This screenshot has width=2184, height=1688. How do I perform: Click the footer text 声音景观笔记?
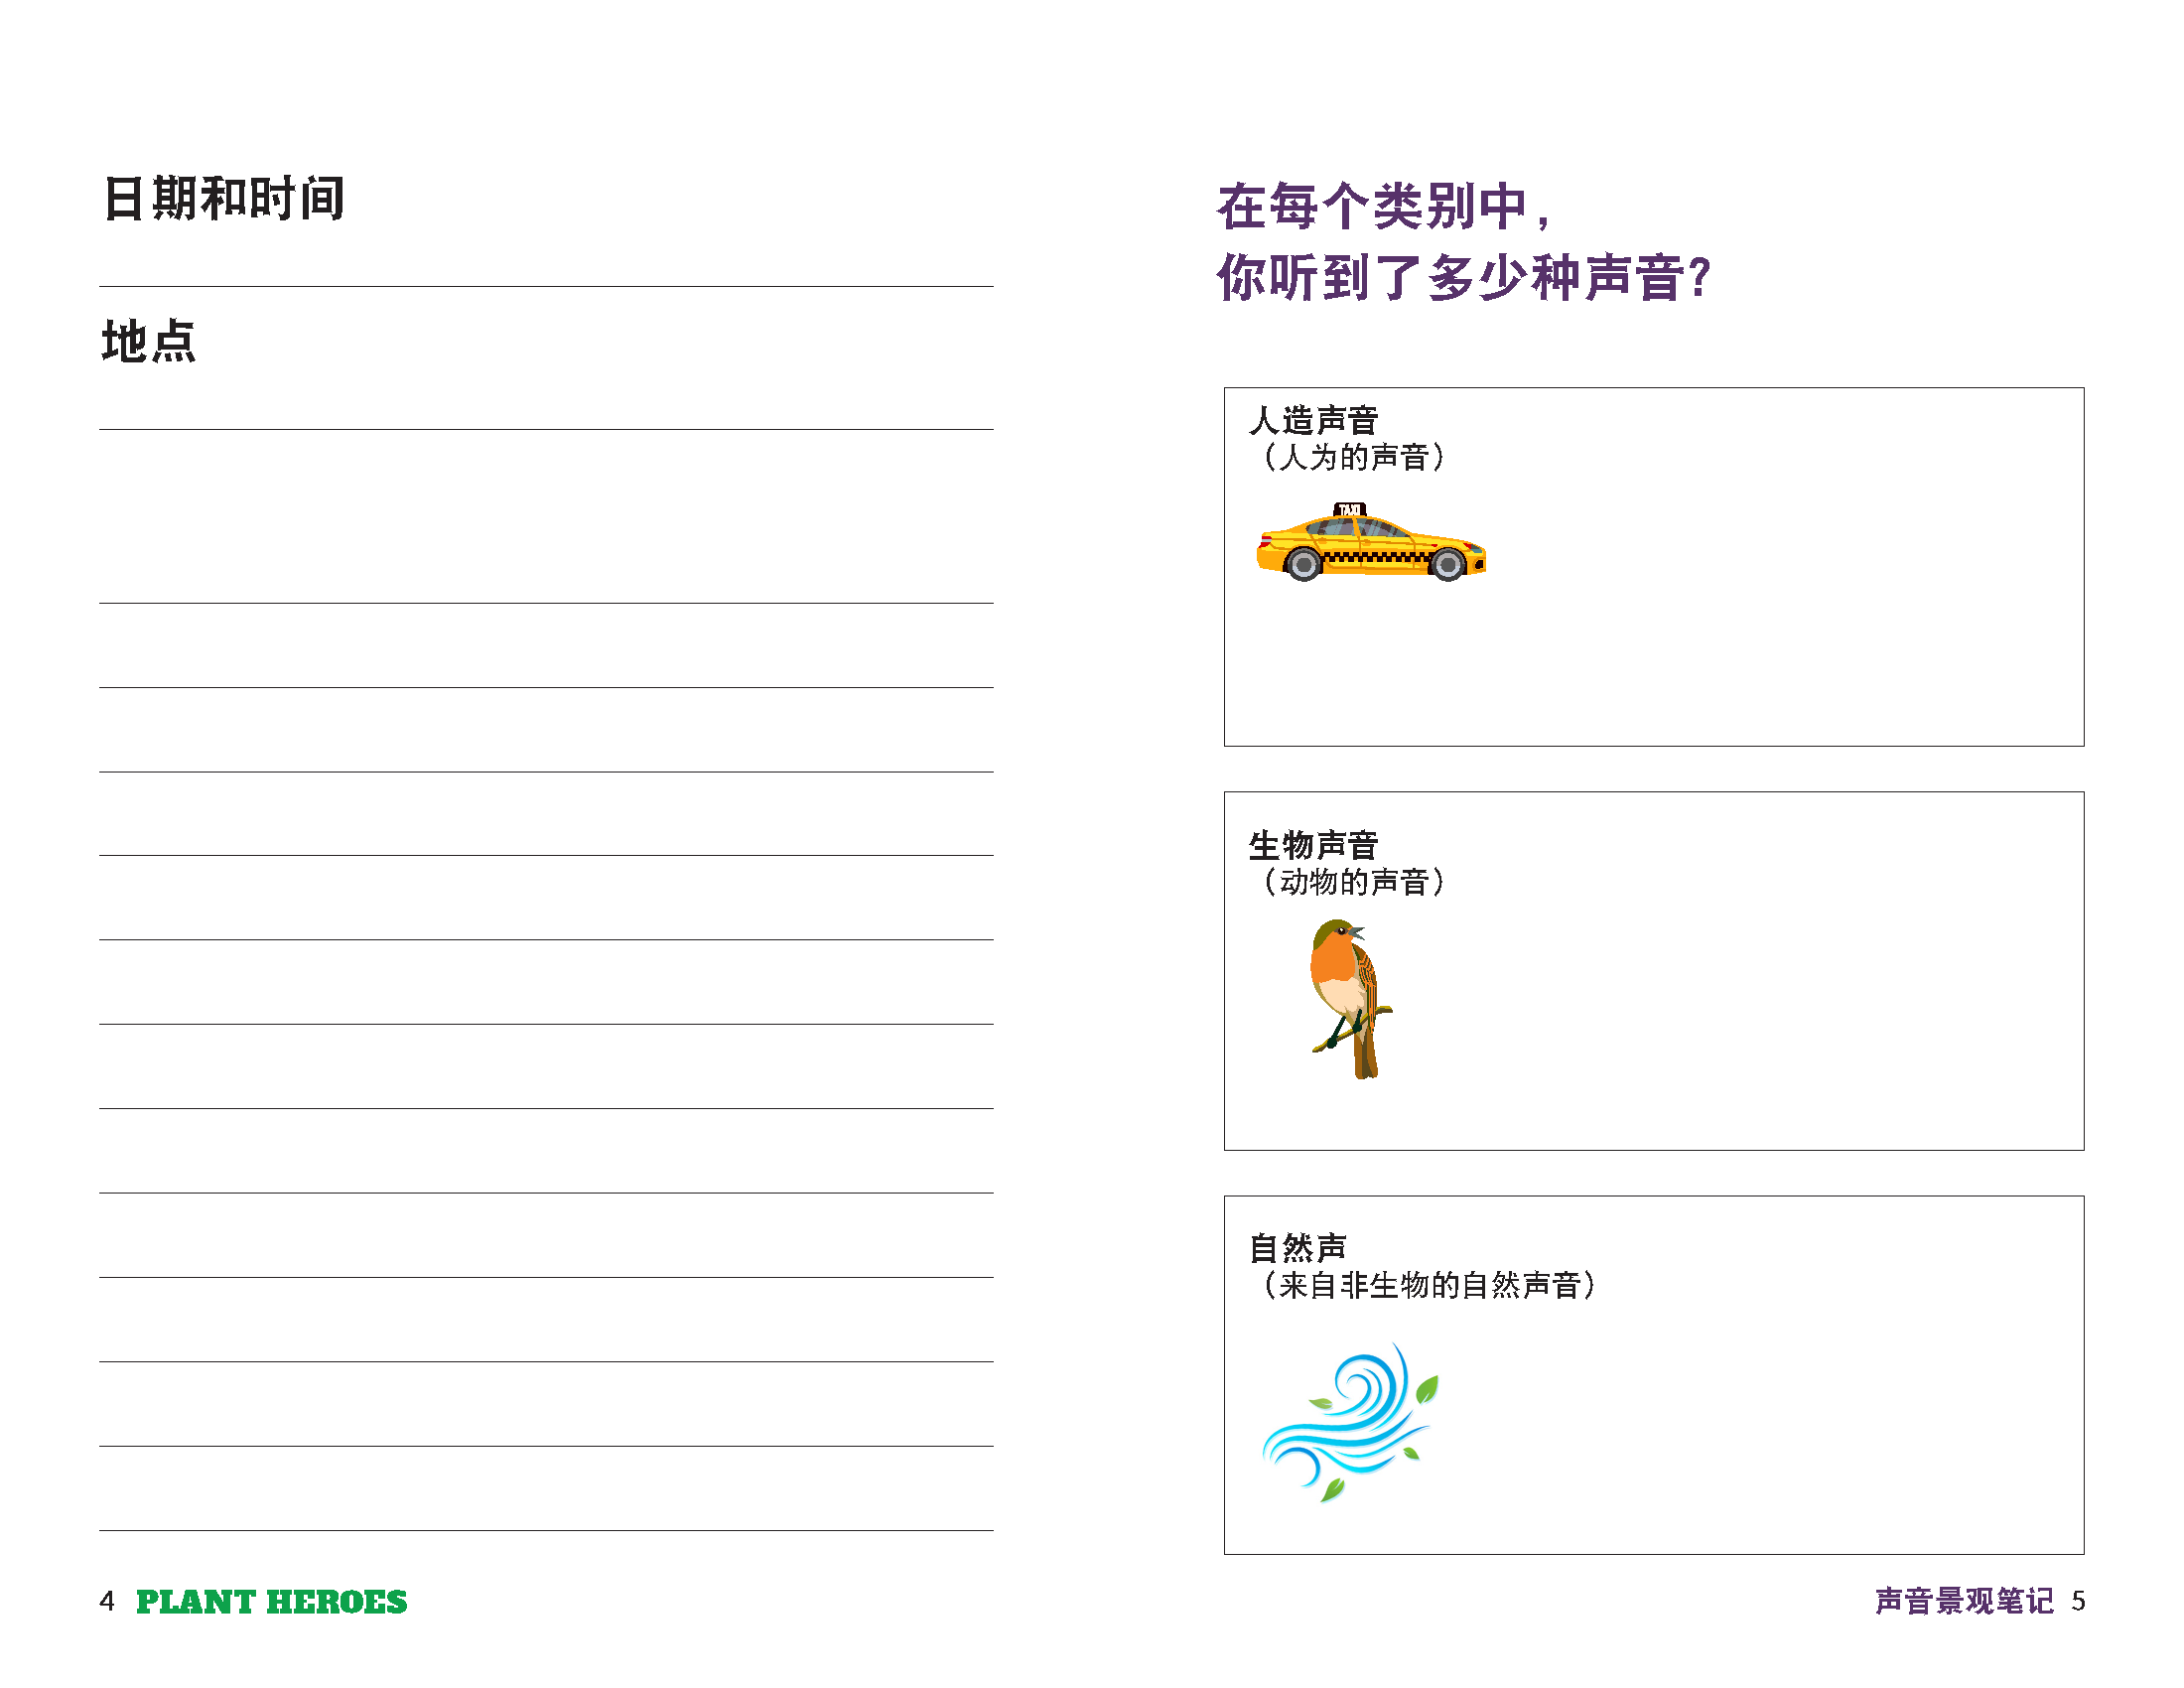[1964, 1601]
